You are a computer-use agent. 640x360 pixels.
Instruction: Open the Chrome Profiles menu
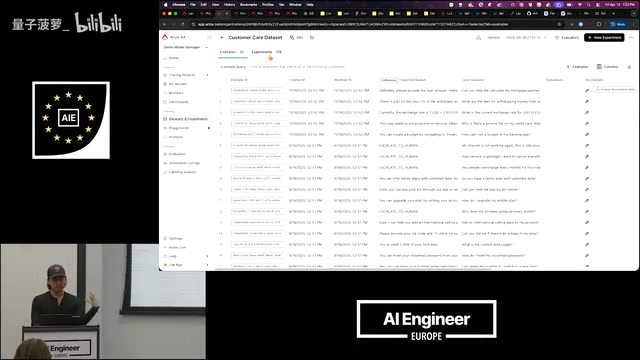coord(268,4)
